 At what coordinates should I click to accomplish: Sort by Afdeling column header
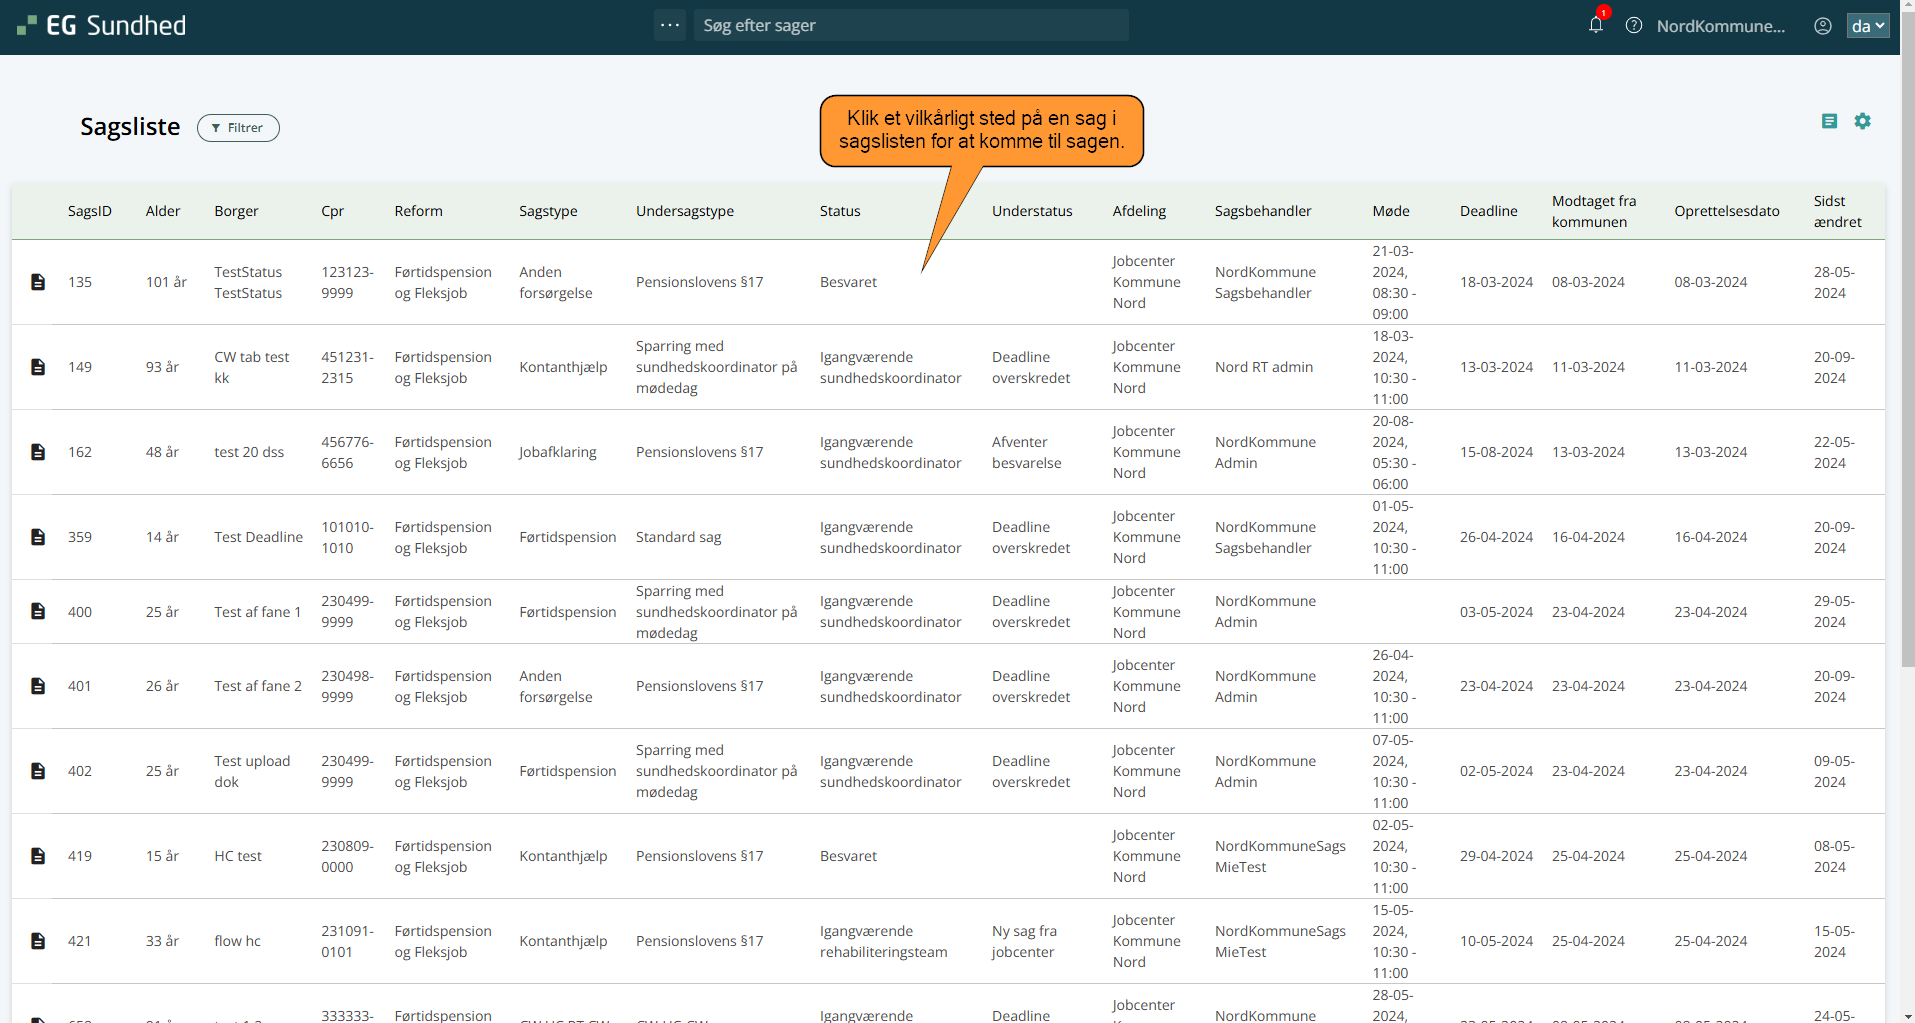tap(1139, 211)
